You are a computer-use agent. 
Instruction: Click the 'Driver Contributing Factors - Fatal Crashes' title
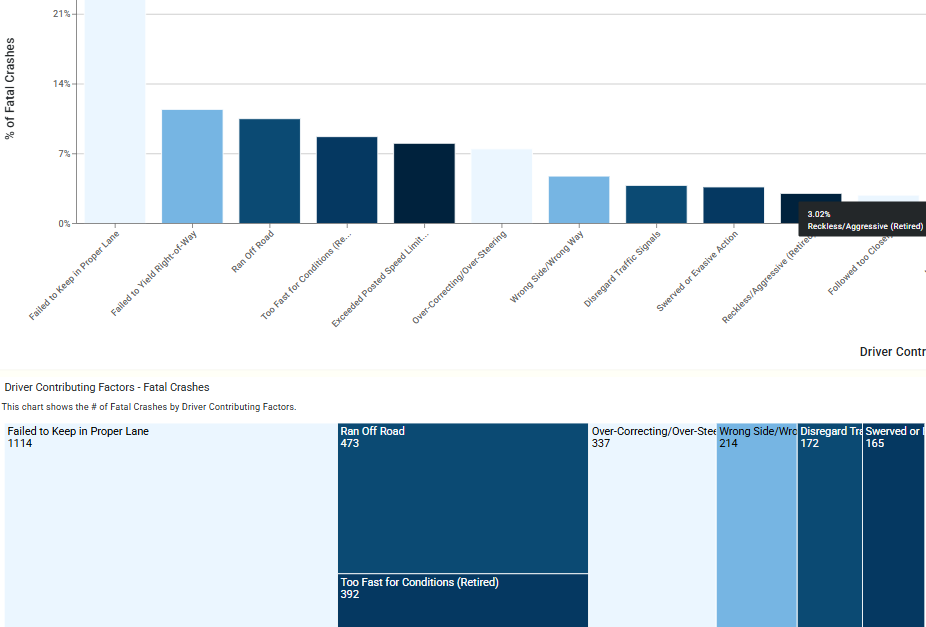coord(106,387)
